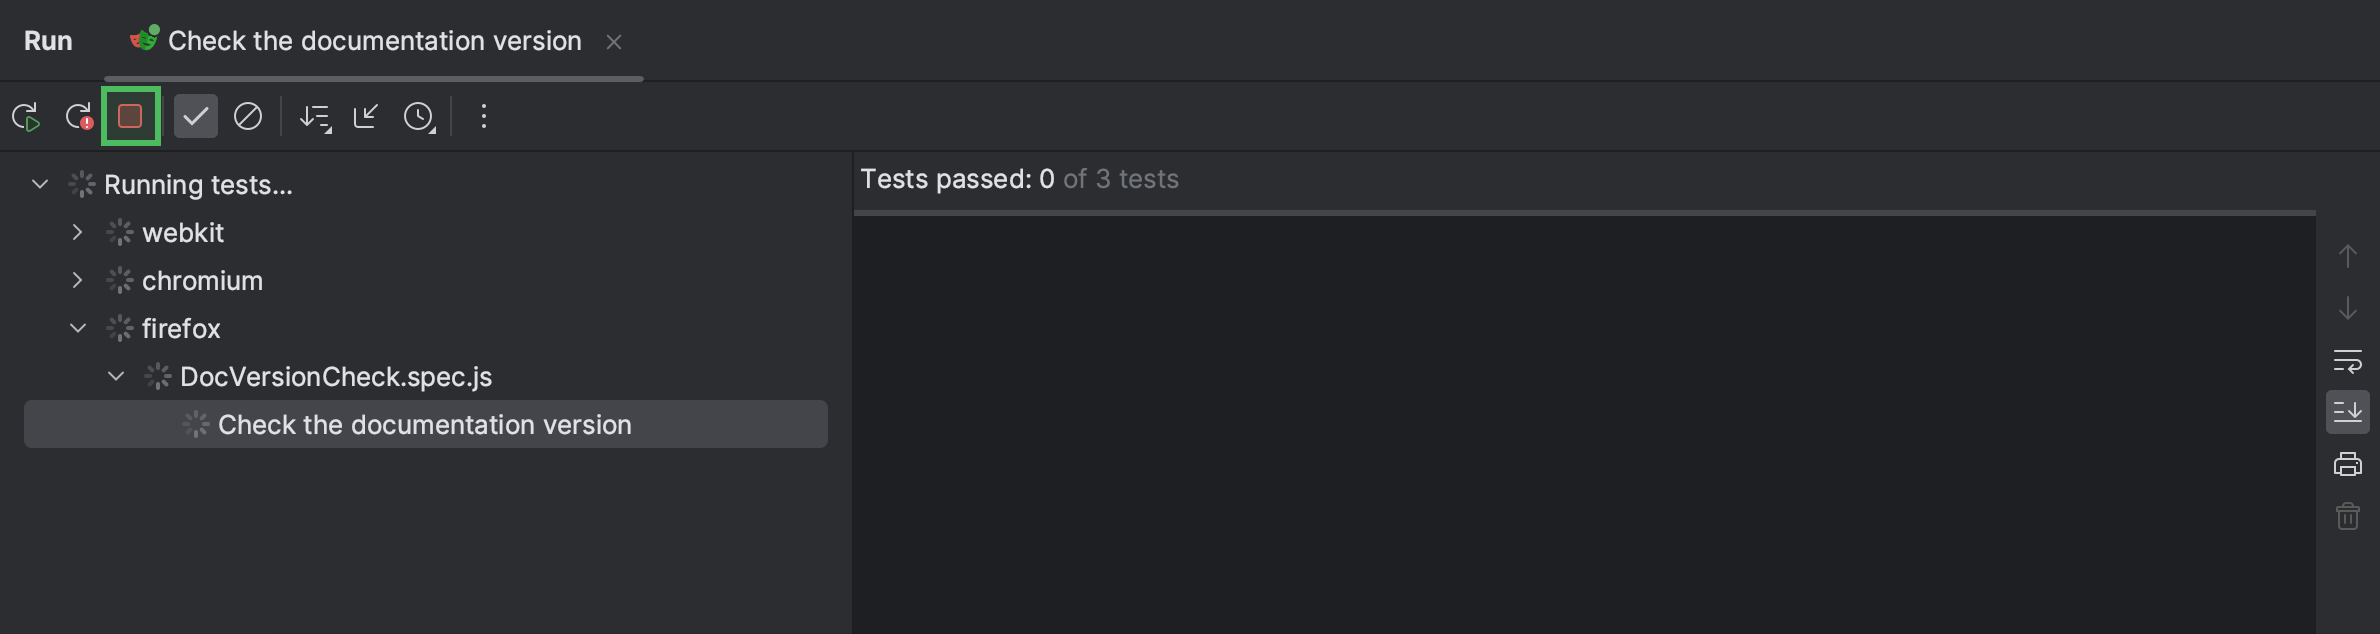The width and height of the screenshot is (2380, 634).
Task: Clear the test console output
Action: 2347,516
